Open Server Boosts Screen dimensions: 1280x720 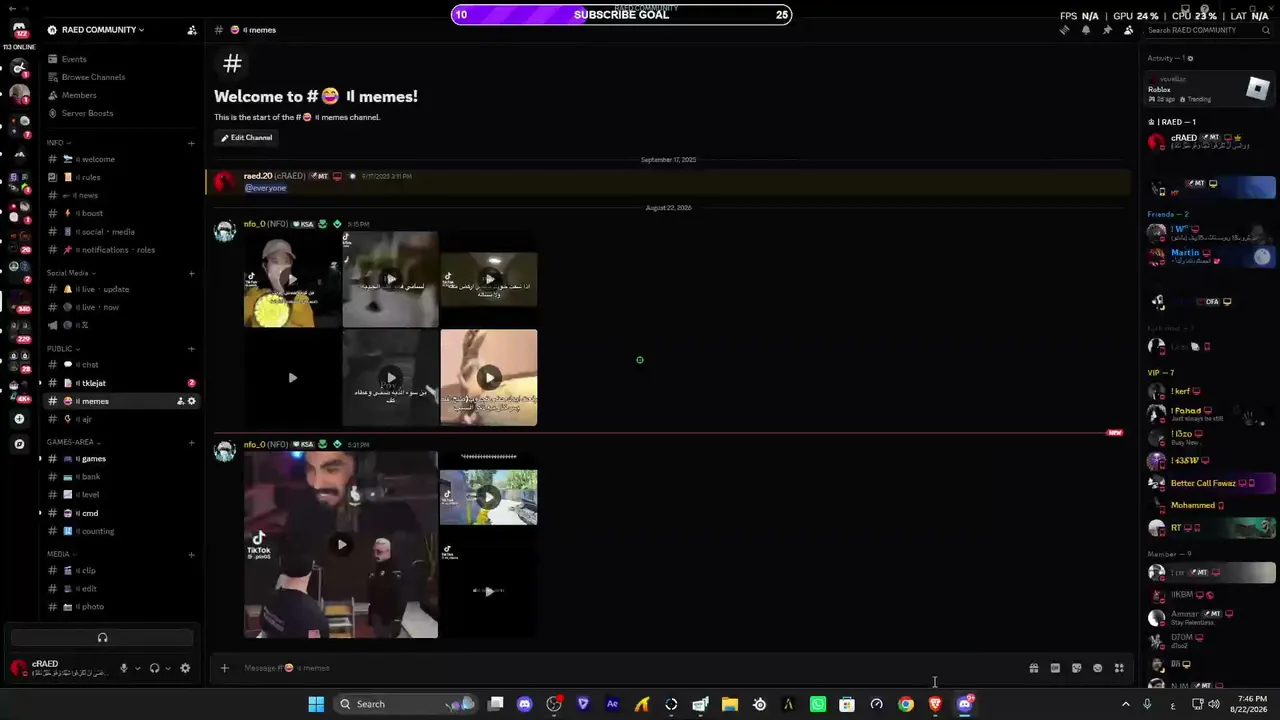point(87,113)
